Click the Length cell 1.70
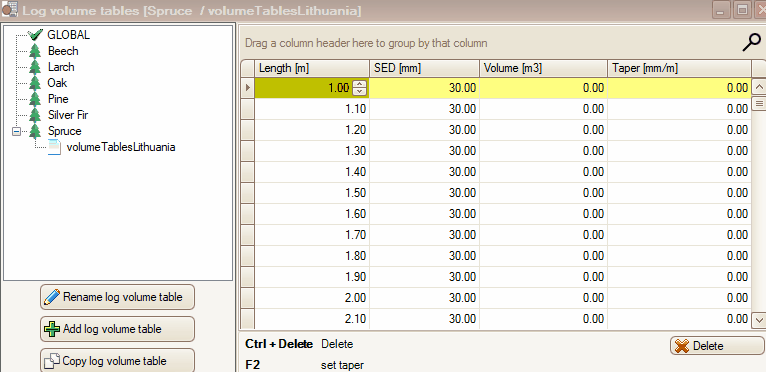766x372 pixels. click(x=312, y=235)
